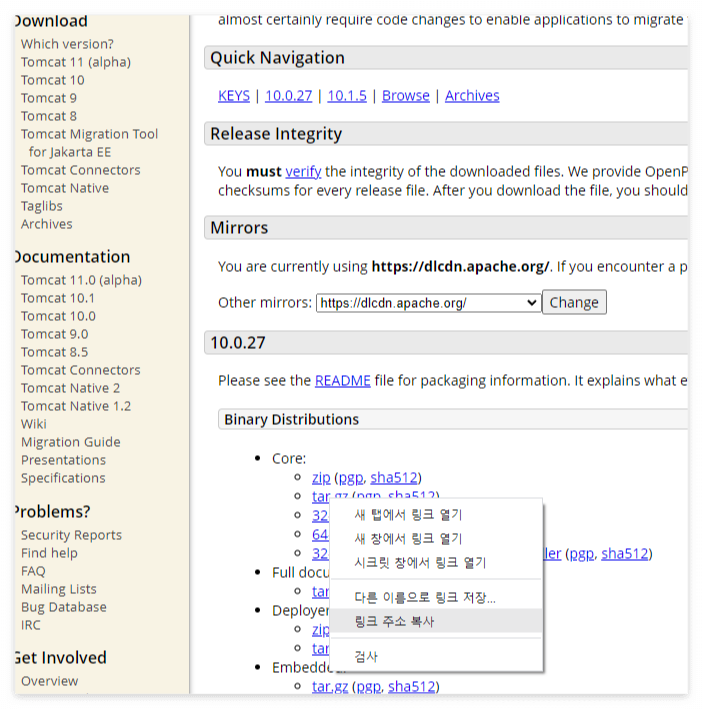Choose '새 창에서 링크 열기' in context menu
The image size is (703, 709).
pyautogui.click(x=436, y=539)
